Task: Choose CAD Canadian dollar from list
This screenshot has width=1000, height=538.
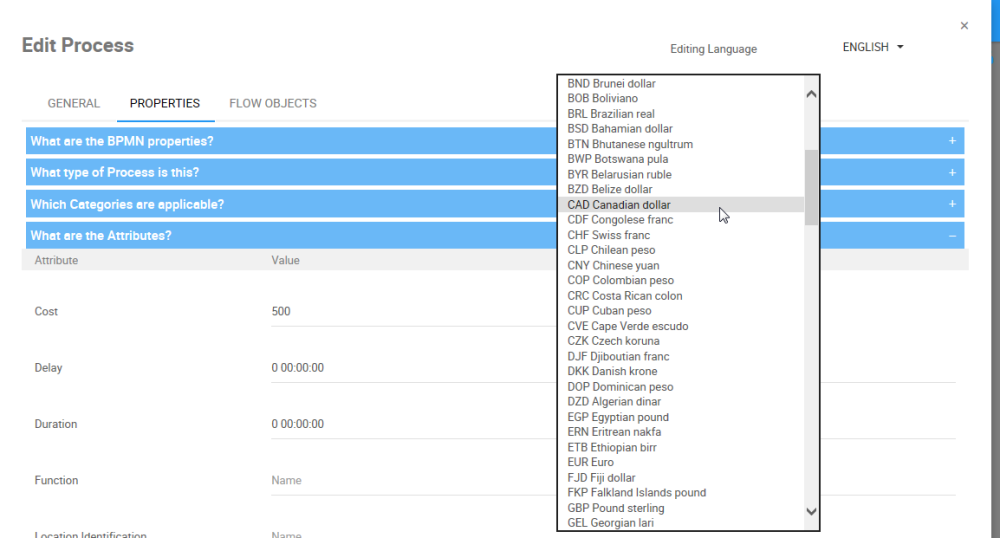Action: [x=619, y=205]
